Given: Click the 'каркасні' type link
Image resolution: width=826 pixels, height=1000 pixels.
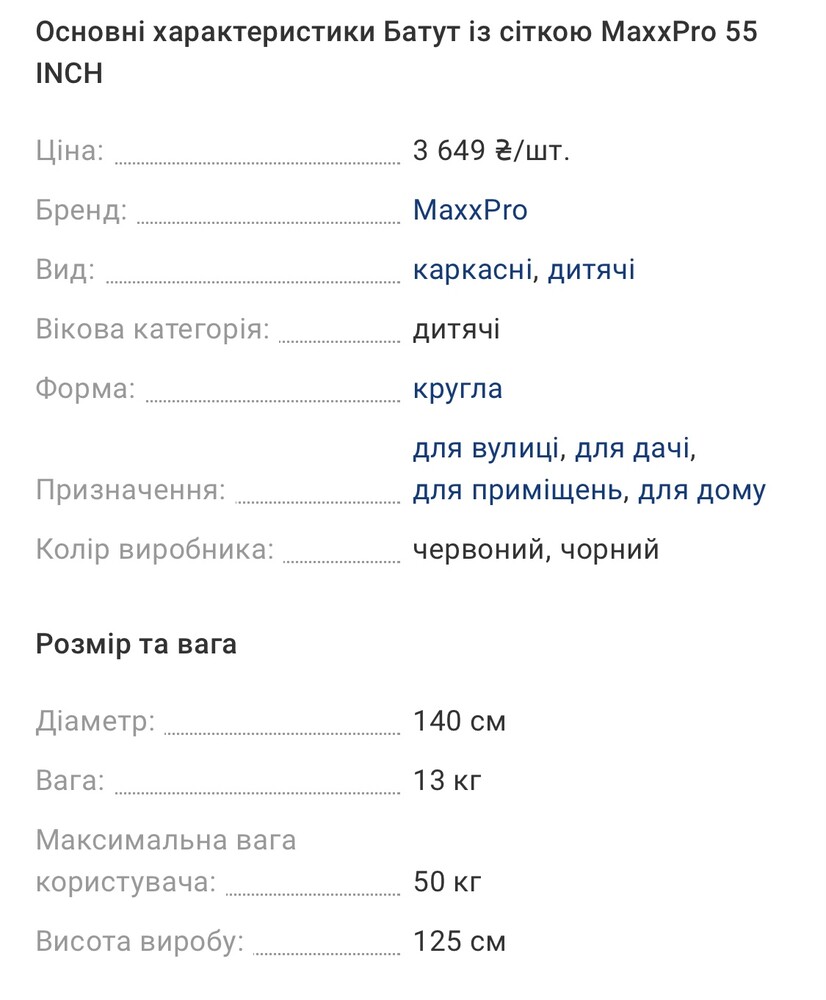Looking at the screenshot, I should [471, 270].
